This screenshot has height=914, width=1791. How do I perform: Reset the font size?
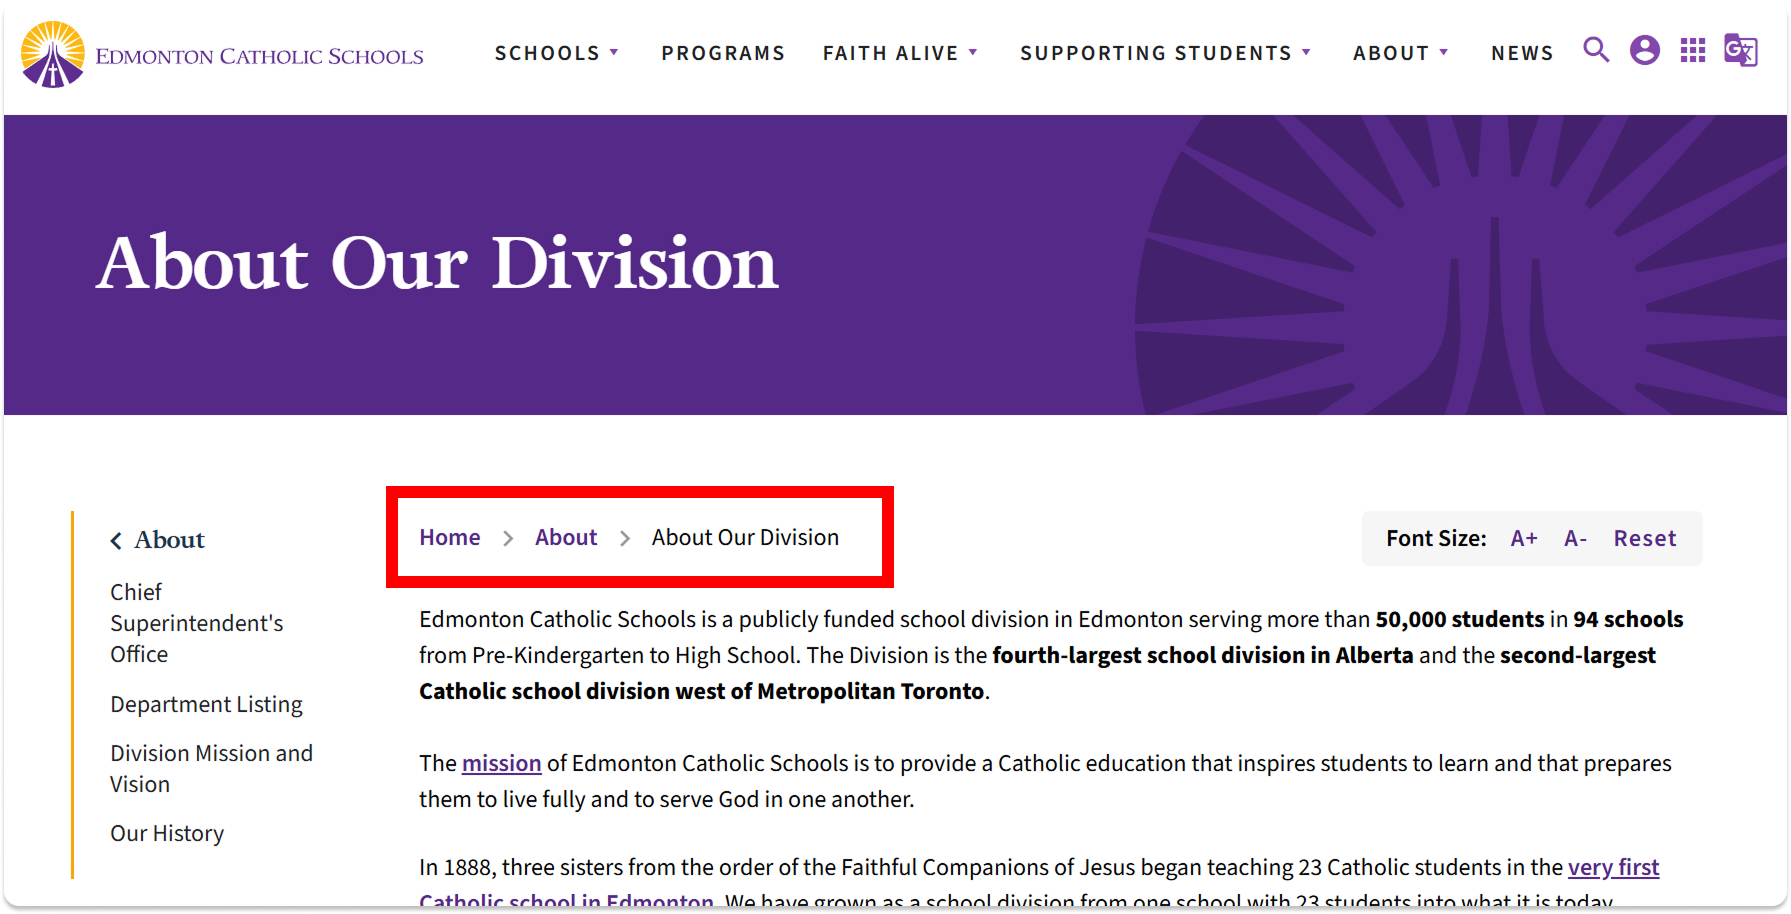1644,539
